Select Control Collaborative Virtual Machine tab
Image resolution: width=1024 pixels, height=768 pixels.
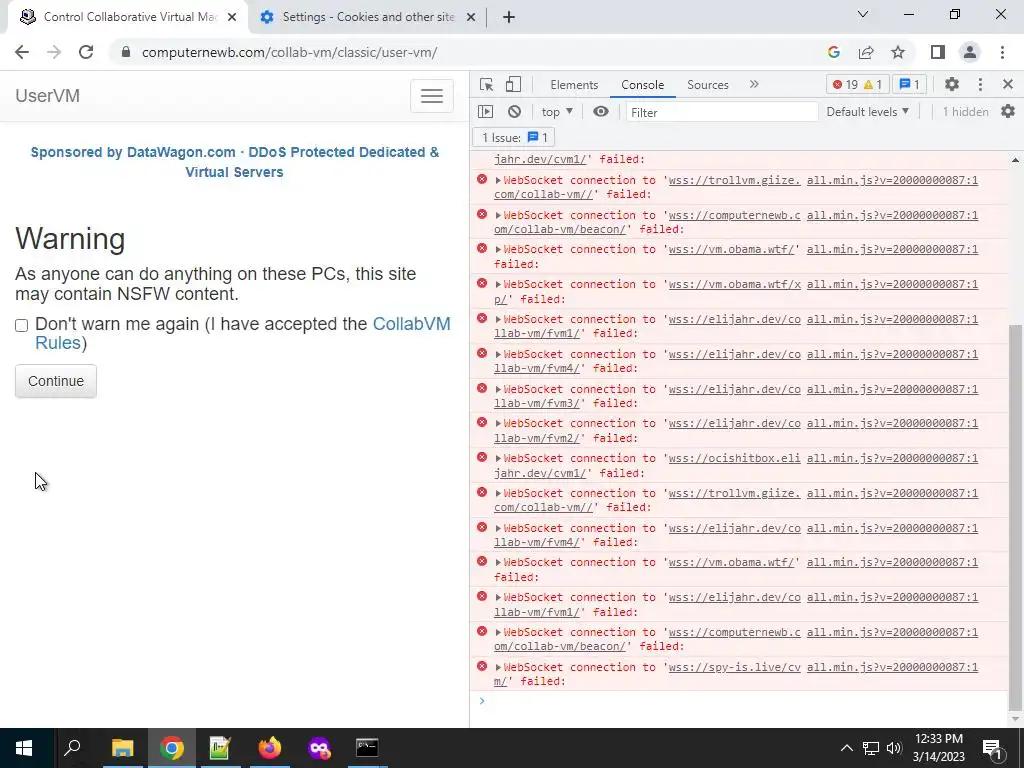click(x=129, y=17)
